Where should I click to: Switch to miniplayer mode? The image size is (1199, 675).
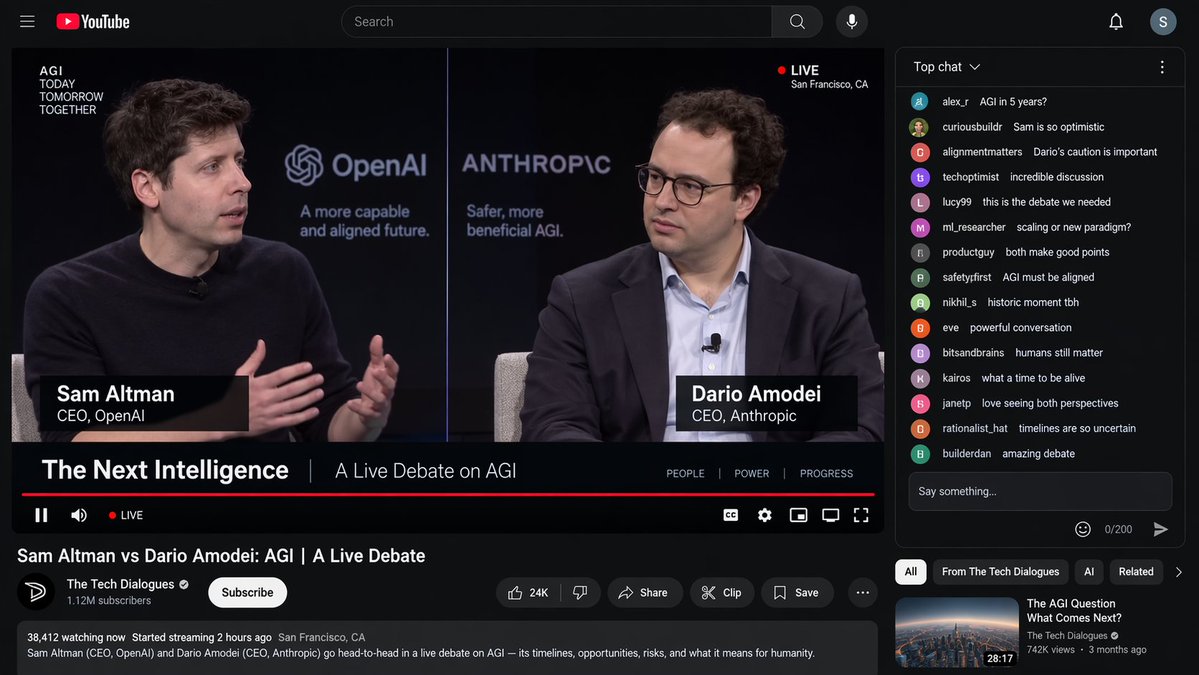798,515
